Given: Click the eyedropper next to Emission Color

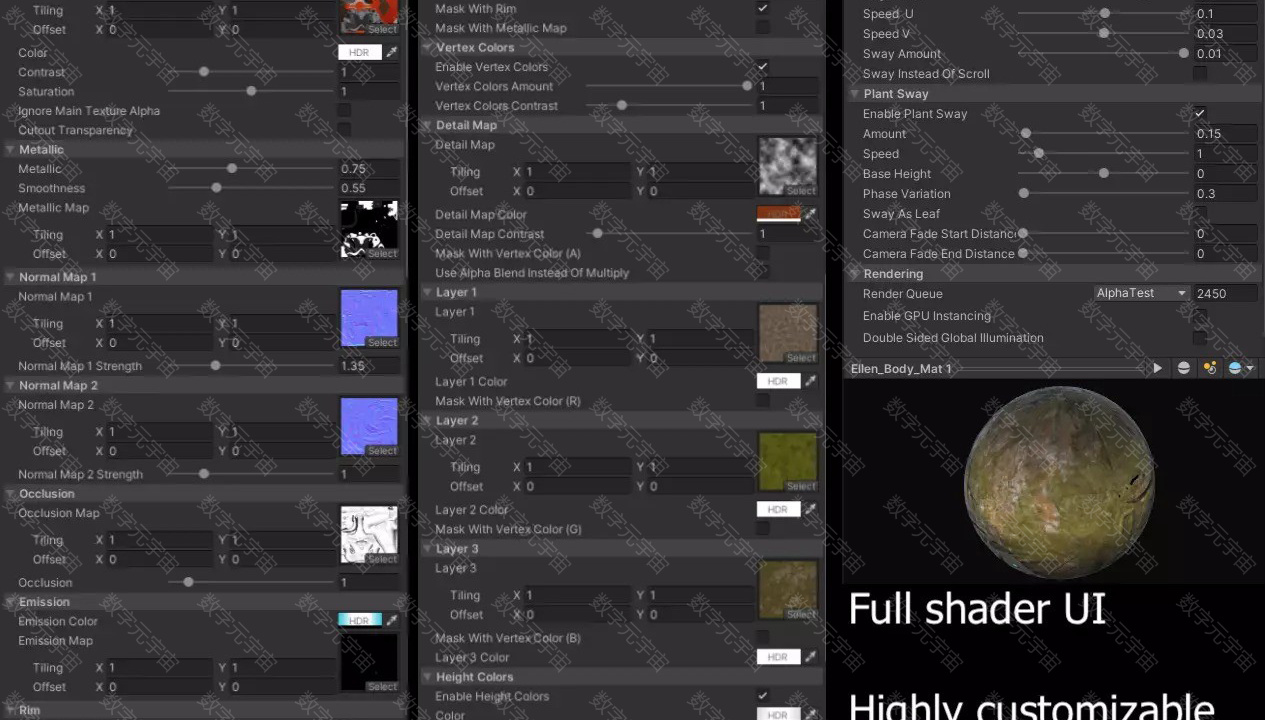Looking at the screenshot, I should point(392,621).
